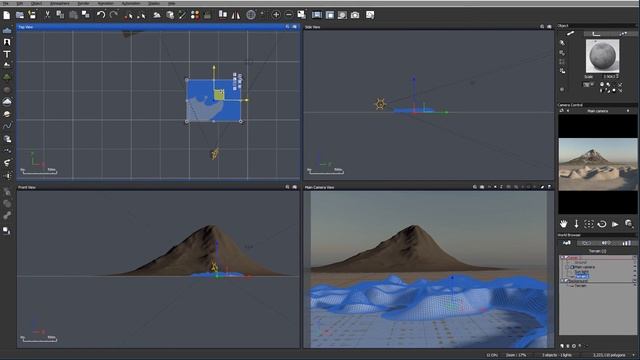
Task: Click the Focal zoom icon in Camera Control
Action: pyautogui.click(x=629, y=224)
